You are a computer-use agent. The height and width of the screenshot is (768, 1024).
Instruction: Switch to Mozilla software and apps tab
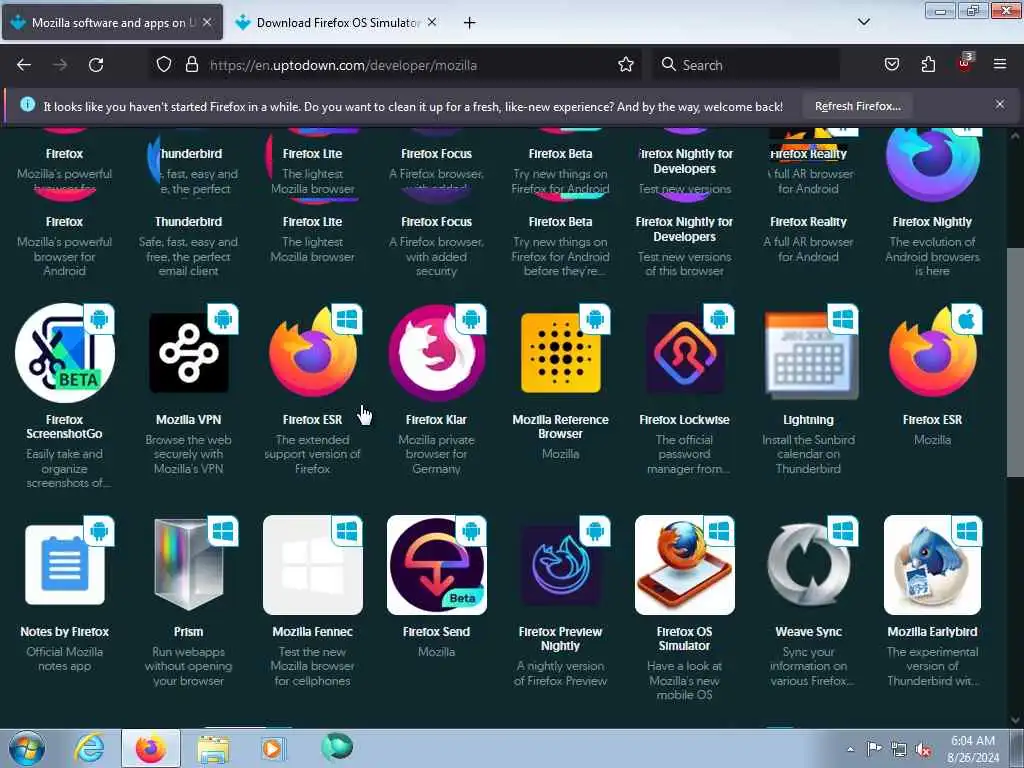(112, 22)
